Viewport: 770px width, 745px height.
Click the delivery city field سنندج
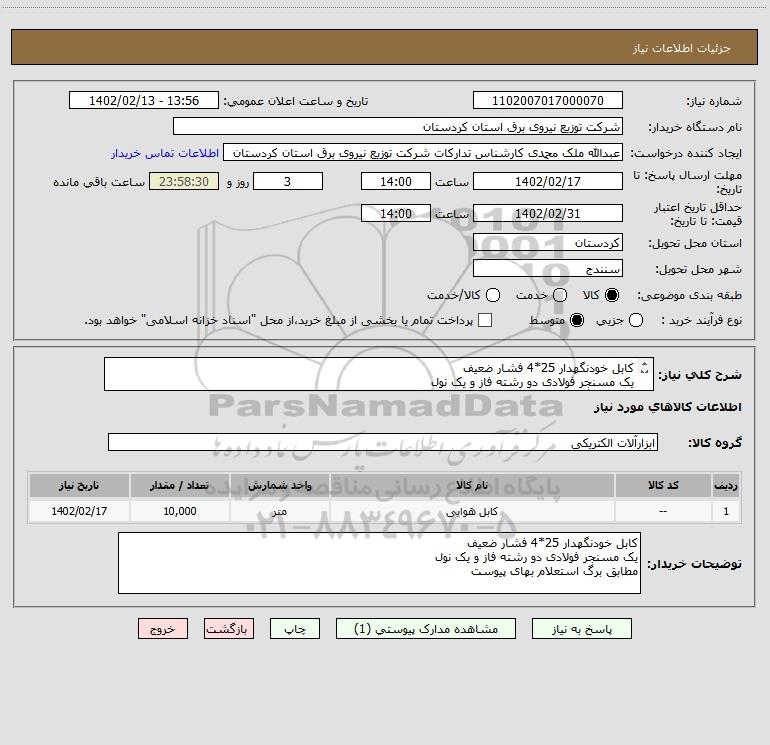548,268
